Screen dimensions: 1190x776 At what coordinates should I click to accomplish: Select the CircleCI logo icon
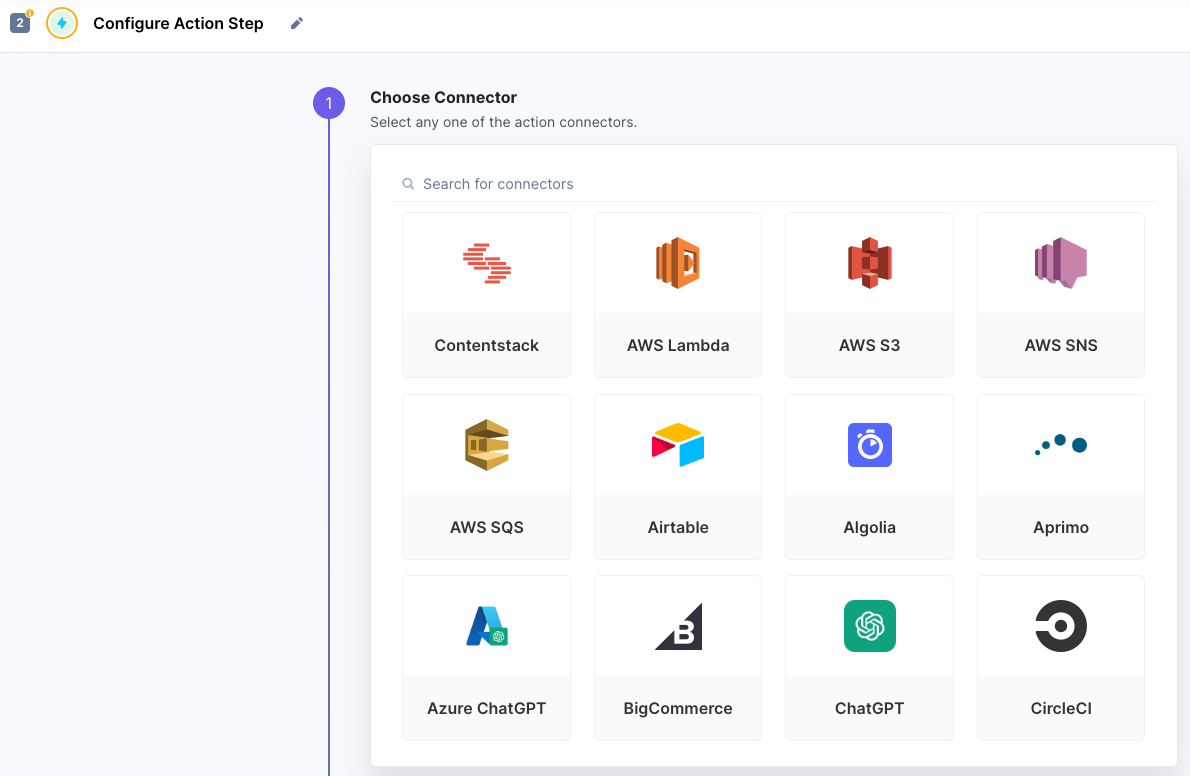[1060, 626]
